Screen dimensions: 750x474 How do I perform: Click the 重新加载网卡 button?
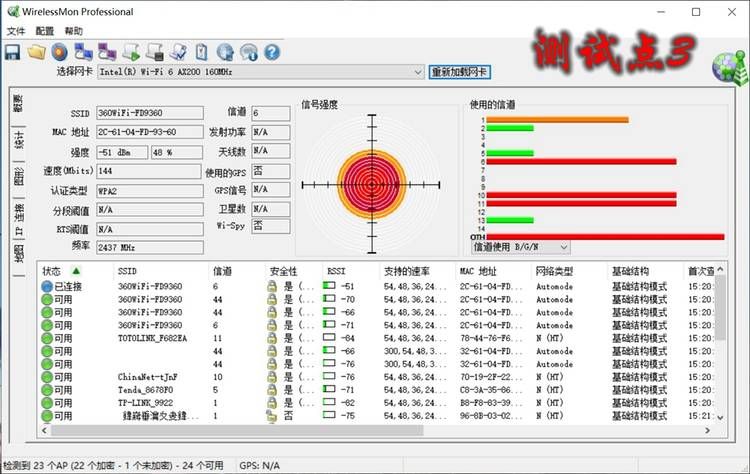click(x=459, y=72)
